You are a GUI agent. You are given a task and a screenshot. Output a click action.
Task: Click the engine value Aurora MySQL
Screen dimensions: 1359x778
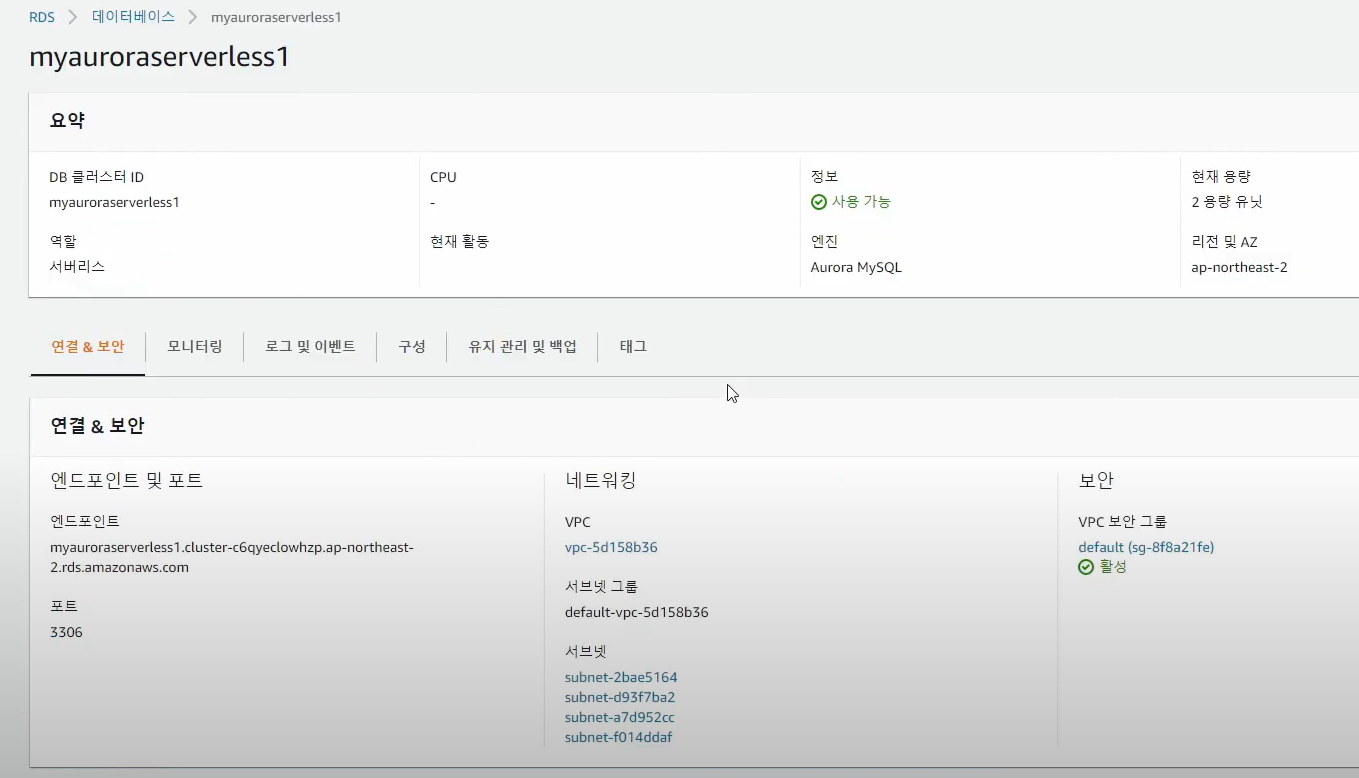[856, 268]
